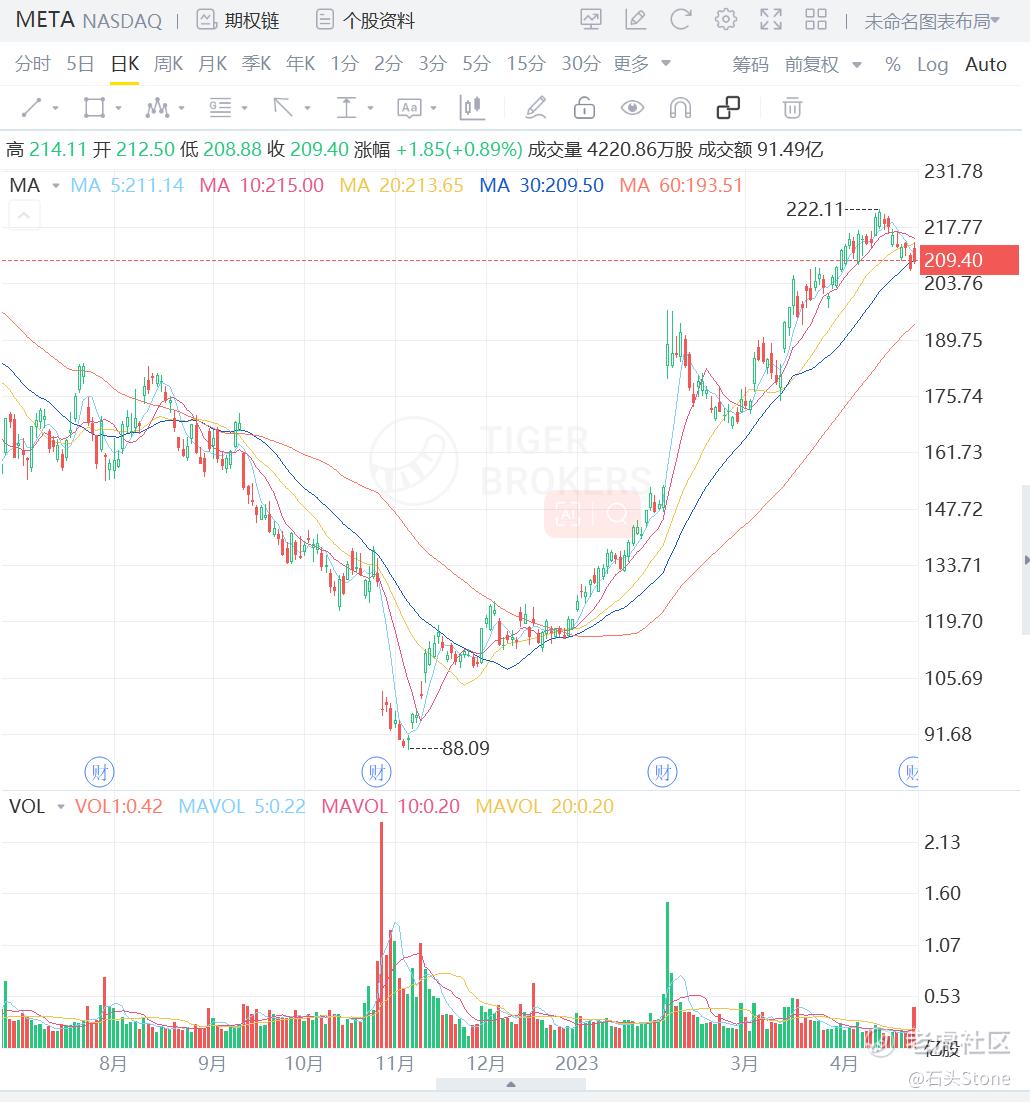Open the multi-chart grid layout icon

tap(816, 20)
